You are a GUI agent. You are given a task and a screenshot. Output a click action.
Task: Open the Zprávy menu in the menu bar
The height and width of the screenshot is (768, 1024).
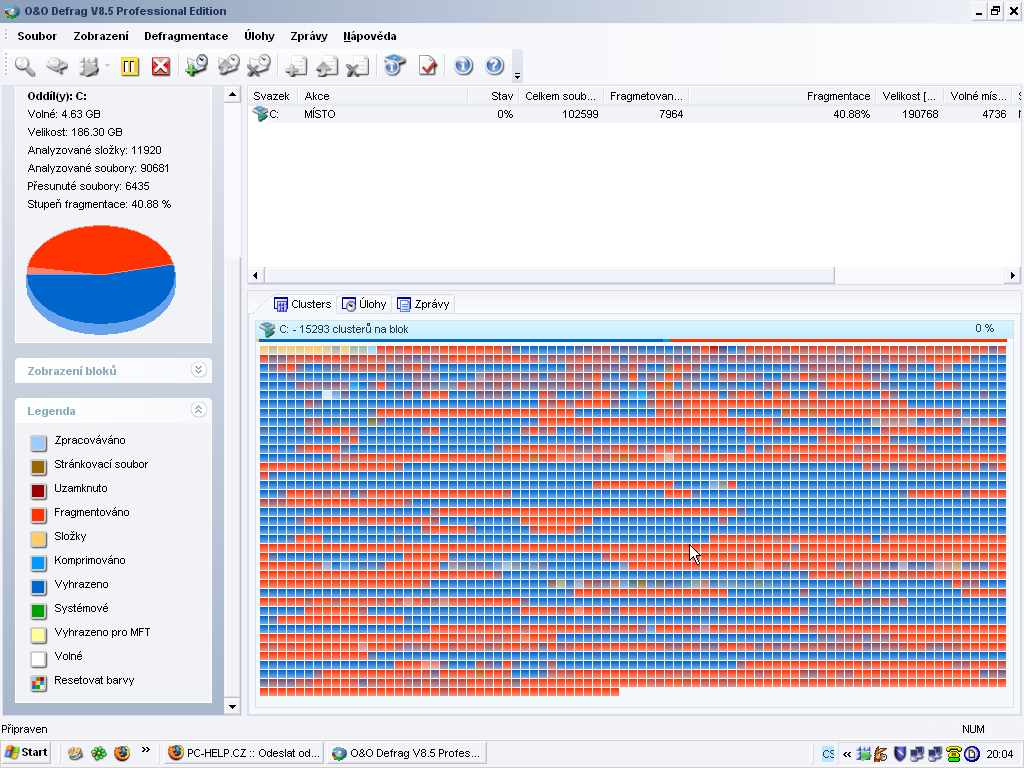click(309, 36)
